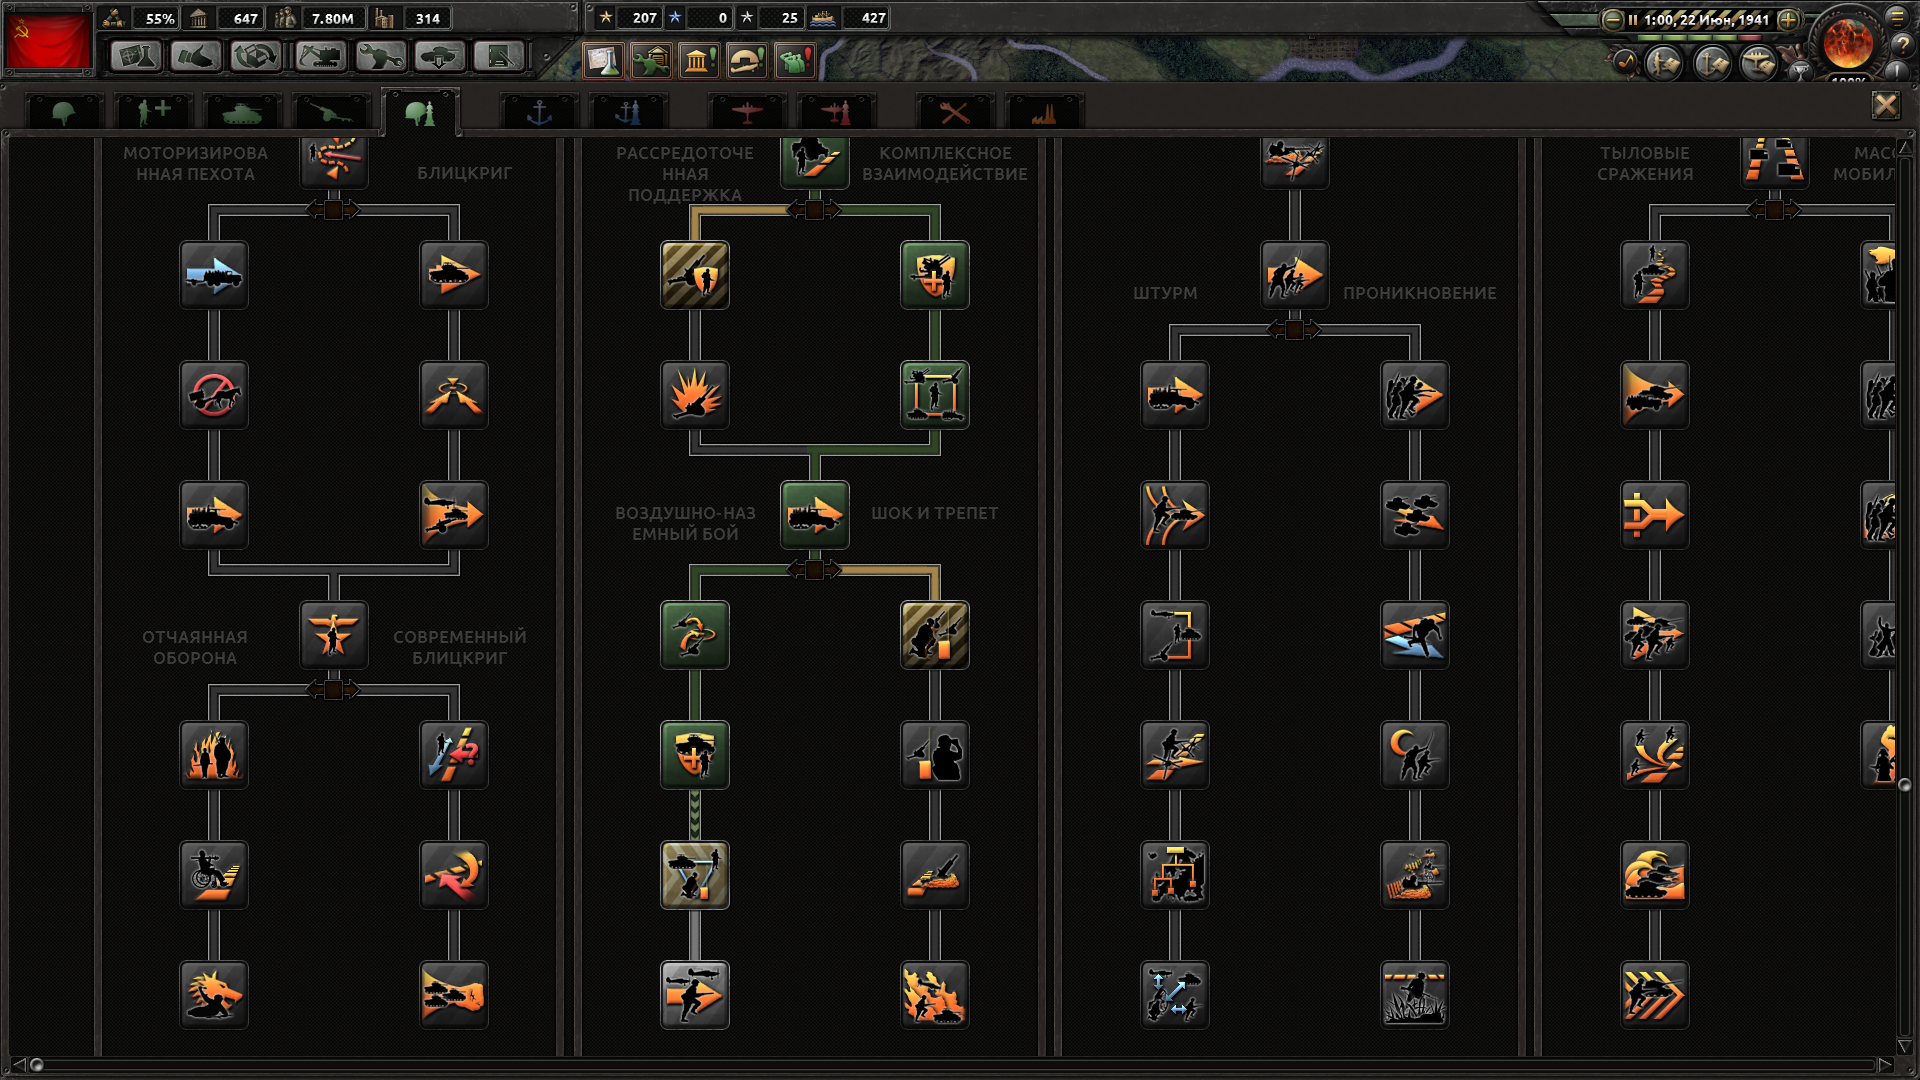The width and height of the screenshot is (1920, 1080).
Task: Select the star doctrine beside Отчаянная оборона
Action: pos(334,635)
